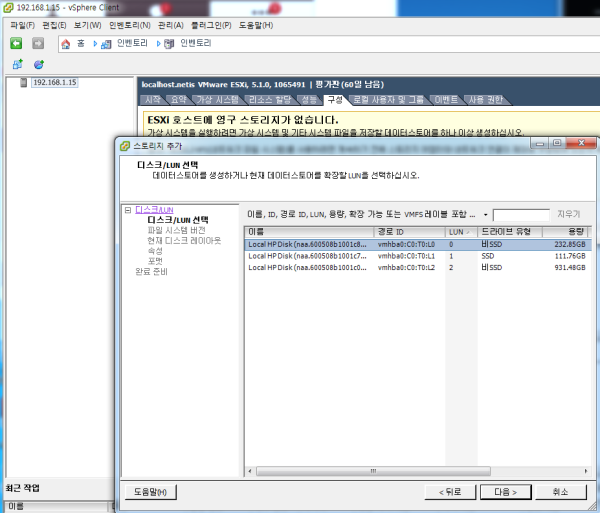Click the gray forward navigation arrow

pos(38,44)
